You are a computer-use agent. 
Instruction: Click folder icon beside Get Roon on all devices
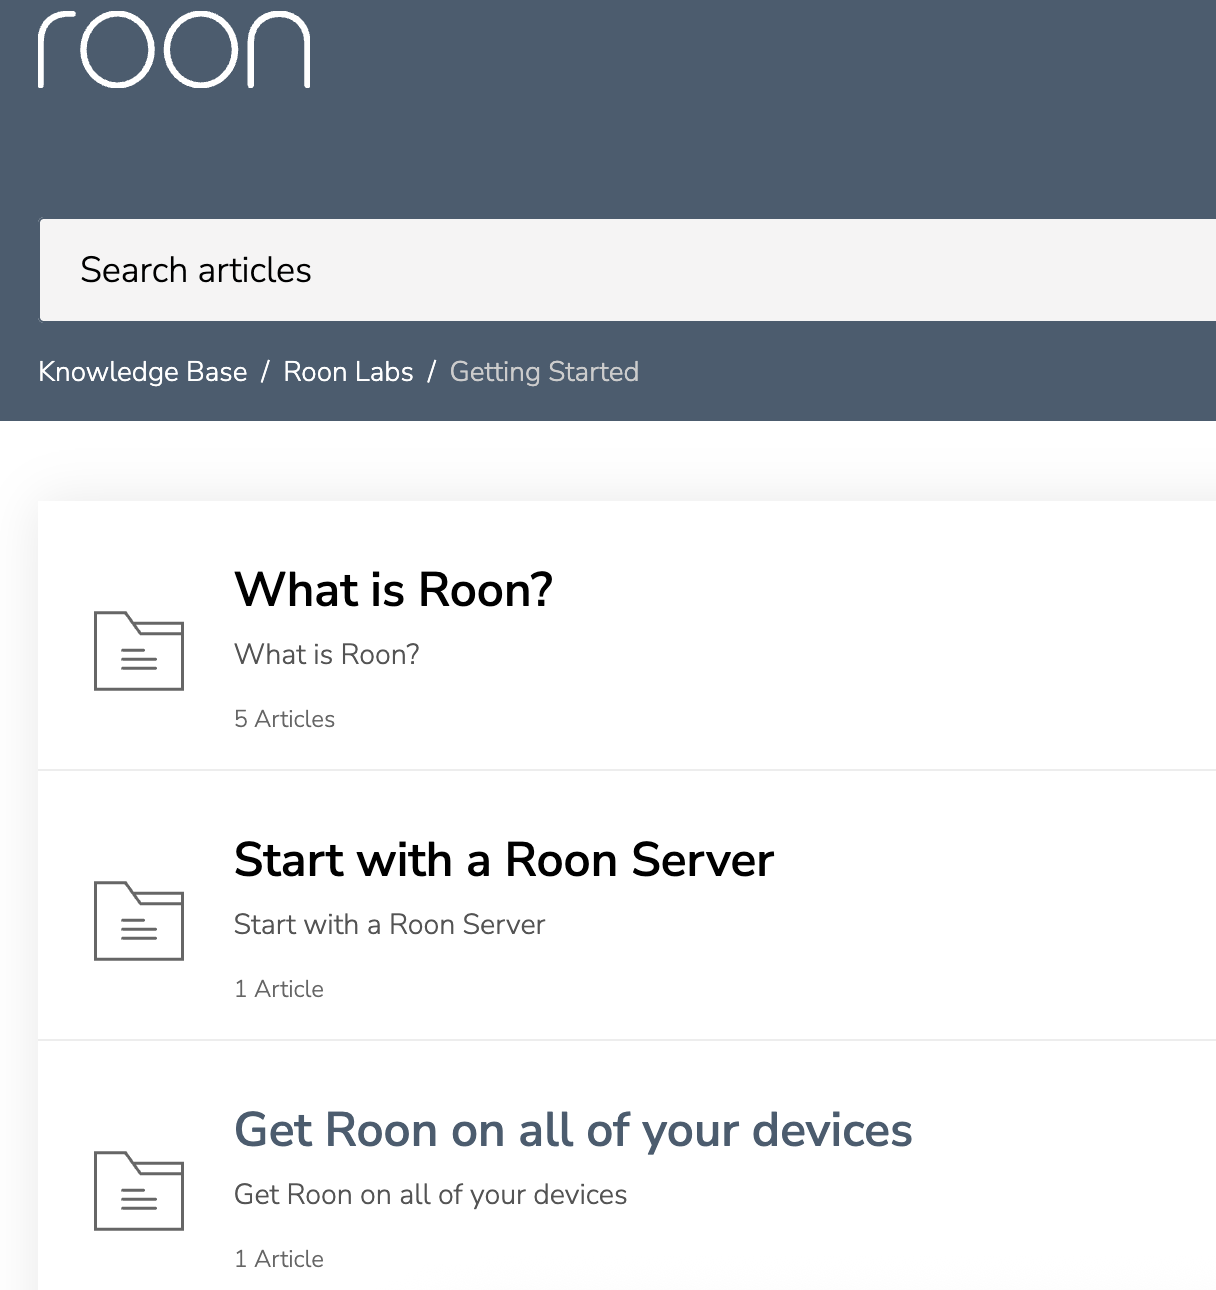point(139,1190)
